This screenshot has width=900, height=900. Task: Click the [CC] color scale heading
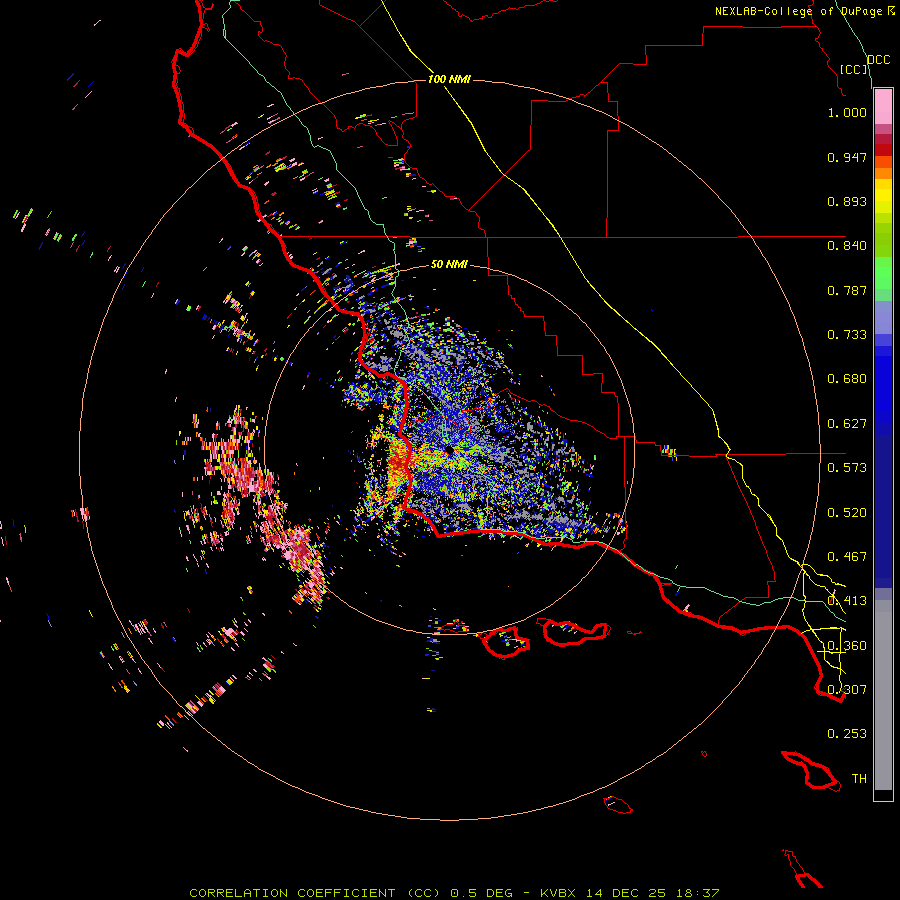(x=854, y=69)
